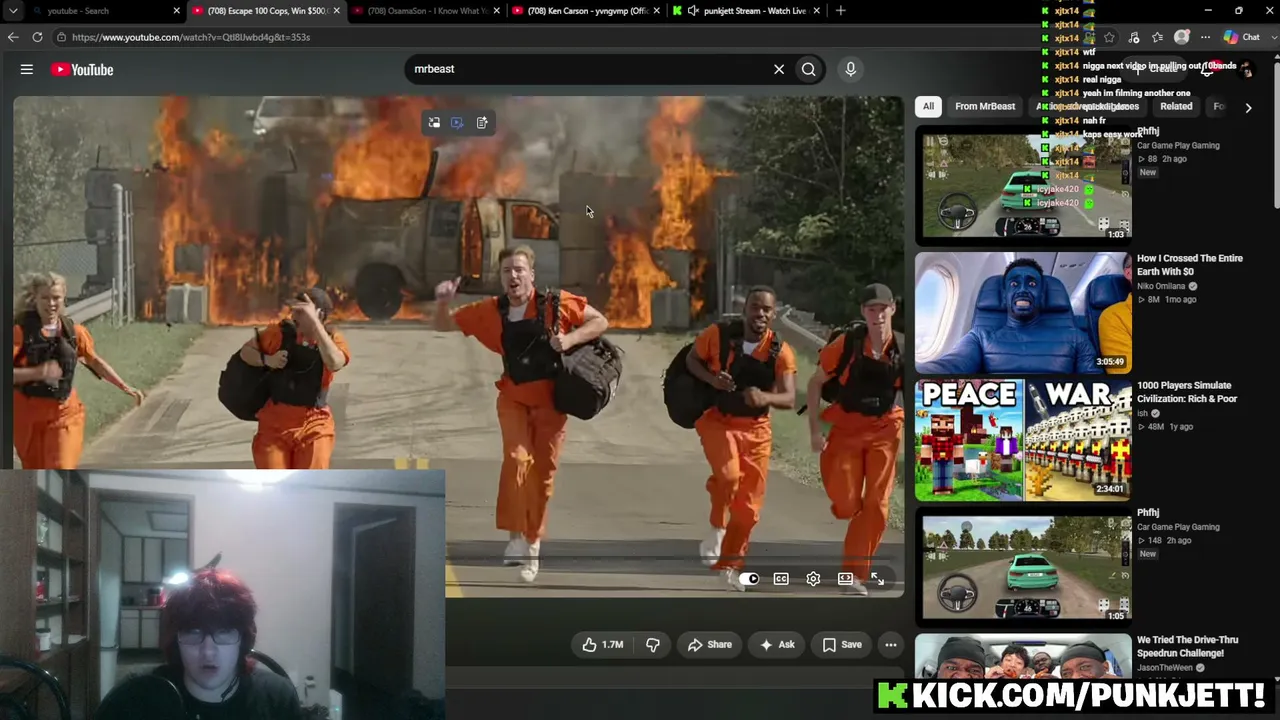1280x720 pixels.
Task: Open the first Phfhj car game thumbnail
Action: [1023, 185]
